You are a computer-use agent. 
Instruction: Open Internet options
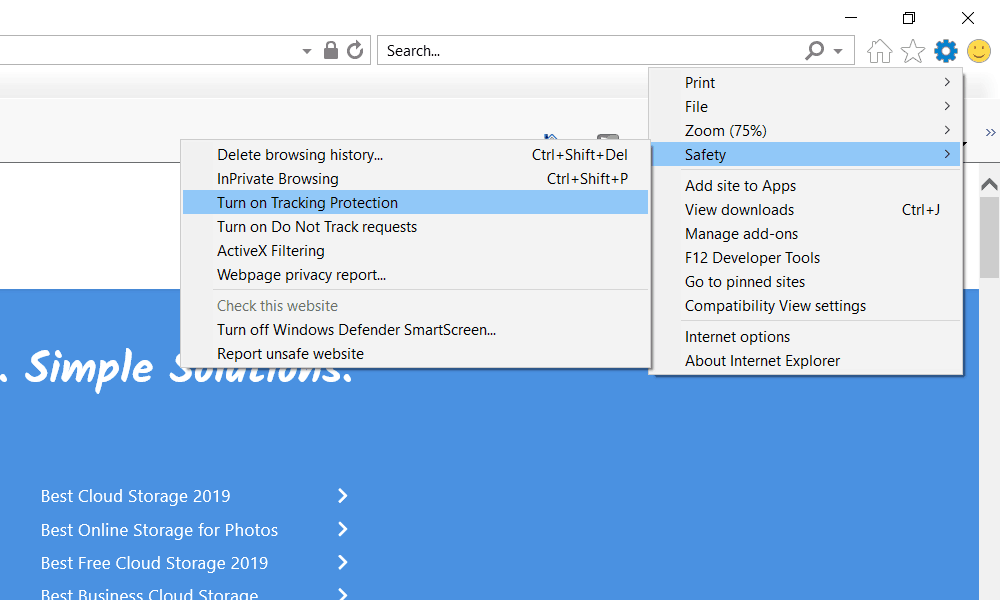click(x=806, y=337)
